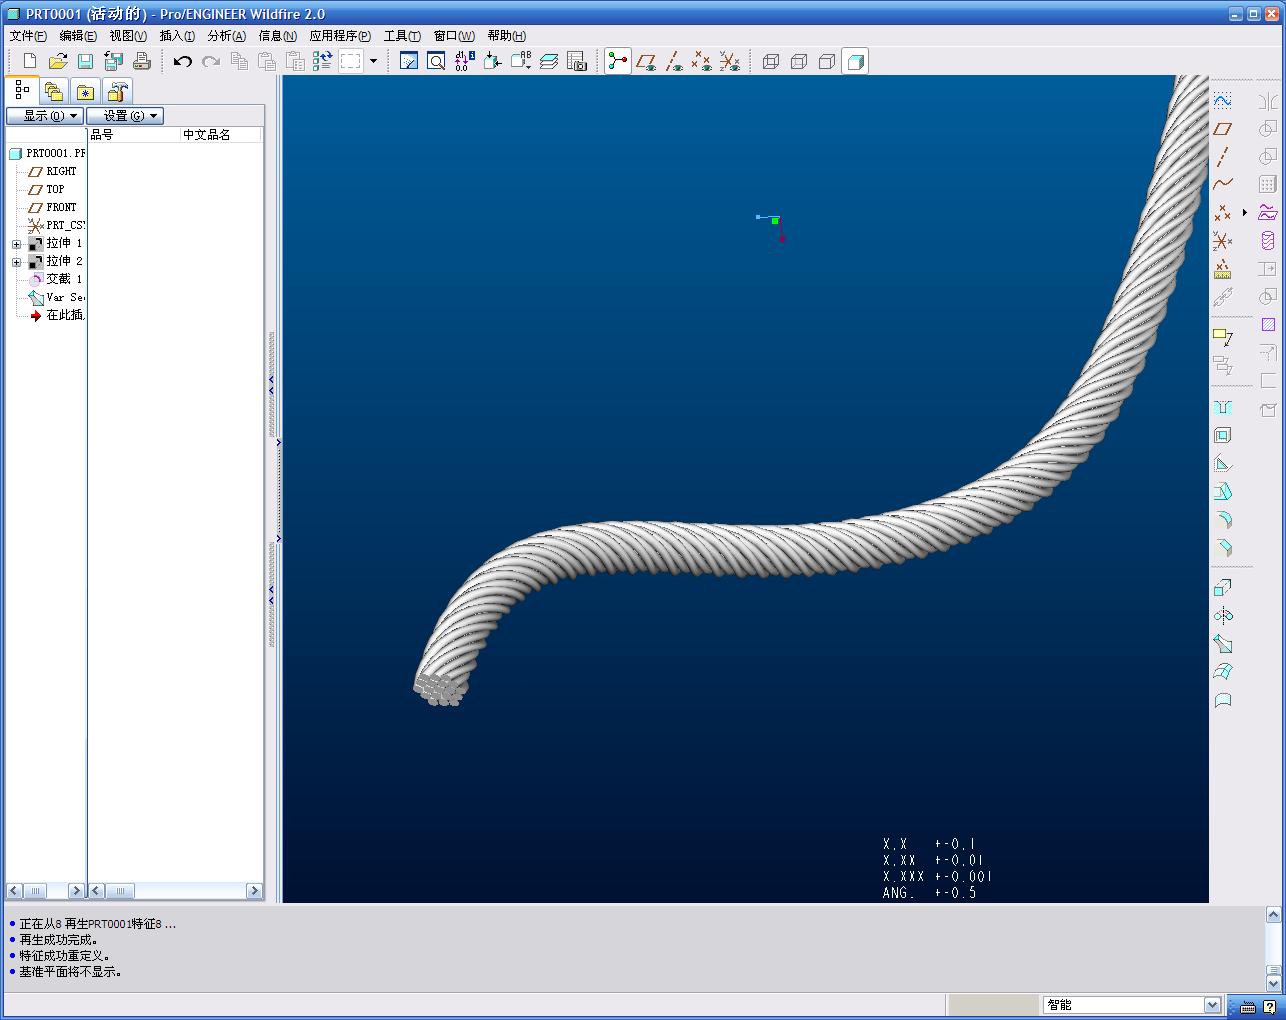Create a new file with the New icon
Screen dimensions: 1286x1020
click(30, 61)
